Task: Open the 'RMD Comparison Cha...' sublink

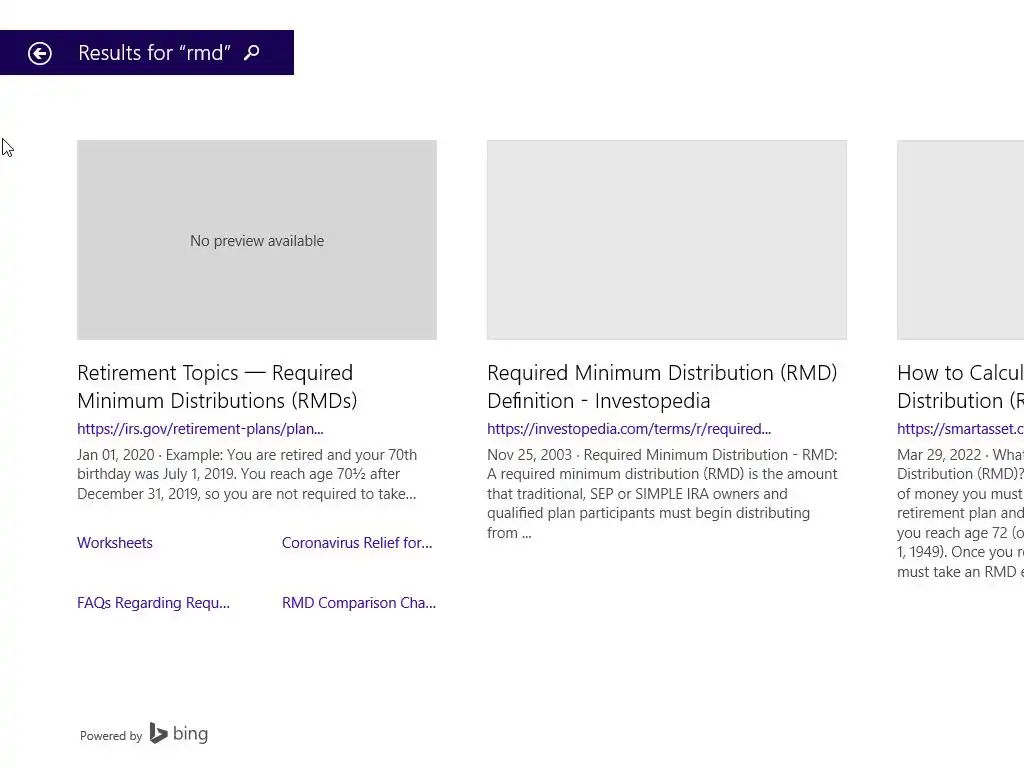Action: coord(359,603)
